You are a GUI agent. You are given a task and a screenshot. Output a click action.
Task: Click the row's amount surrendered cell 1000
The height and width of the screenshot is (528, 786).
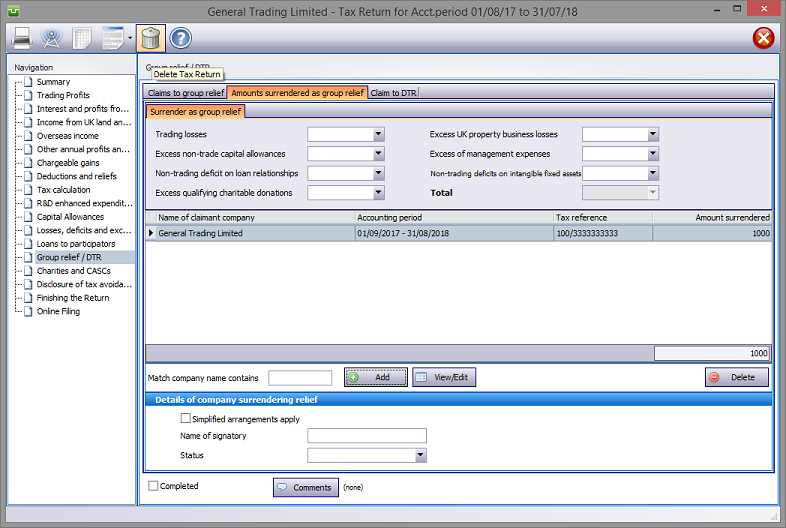click(x=712, y=233)
